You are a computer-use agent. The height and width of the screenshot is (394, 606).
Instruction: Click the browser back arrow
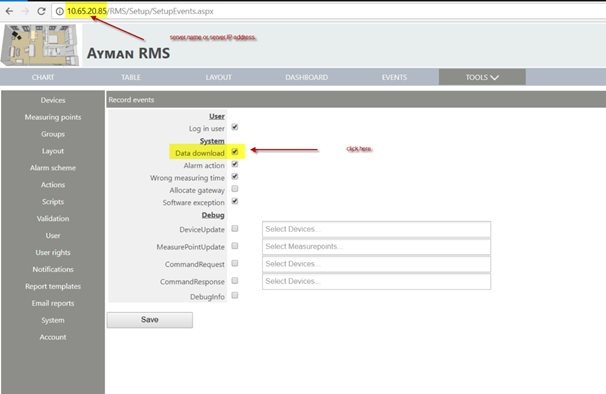point(9,11)
